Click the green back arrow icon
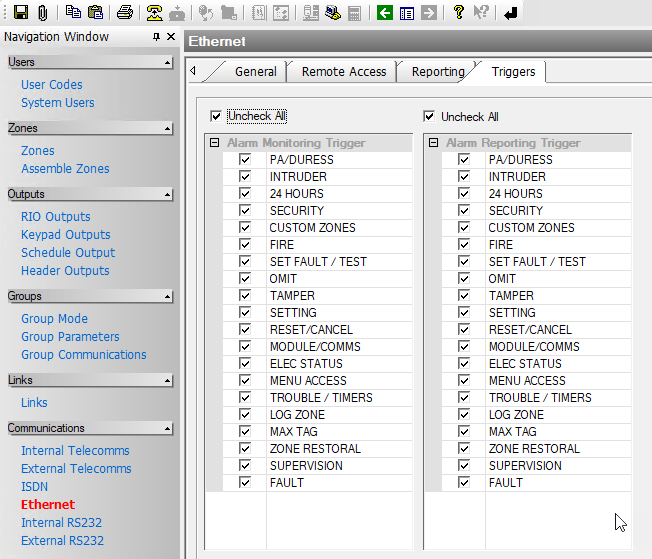652x559 pixels. pyautogui.click(x=385, y=12)
